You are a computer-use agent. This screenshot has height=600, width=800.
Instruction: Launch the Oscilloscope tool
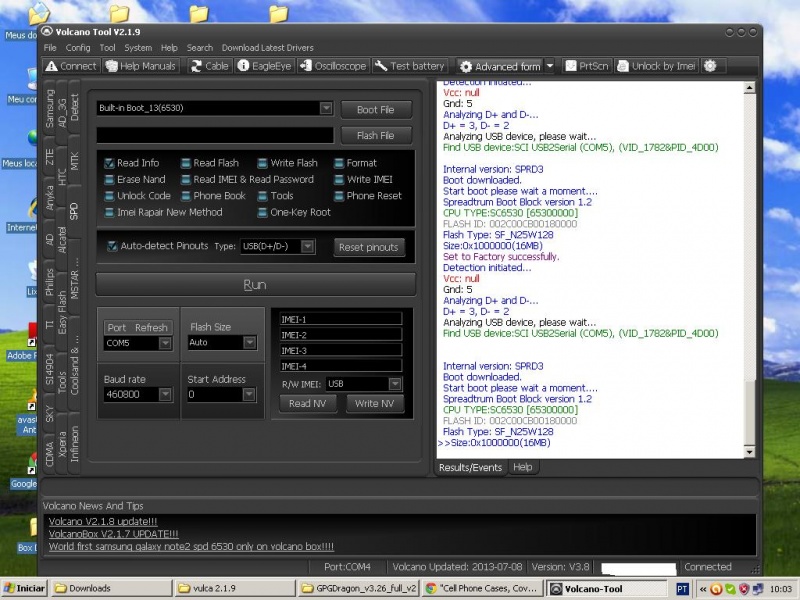(x=333, y=66)
